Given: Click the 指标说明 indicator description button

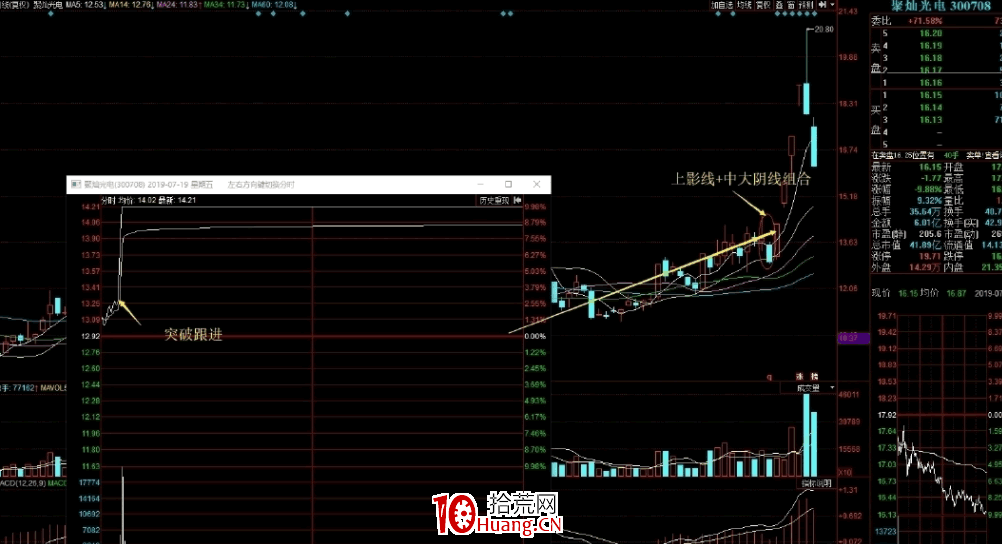Looking at the screenshot, I should click(817, 484).
